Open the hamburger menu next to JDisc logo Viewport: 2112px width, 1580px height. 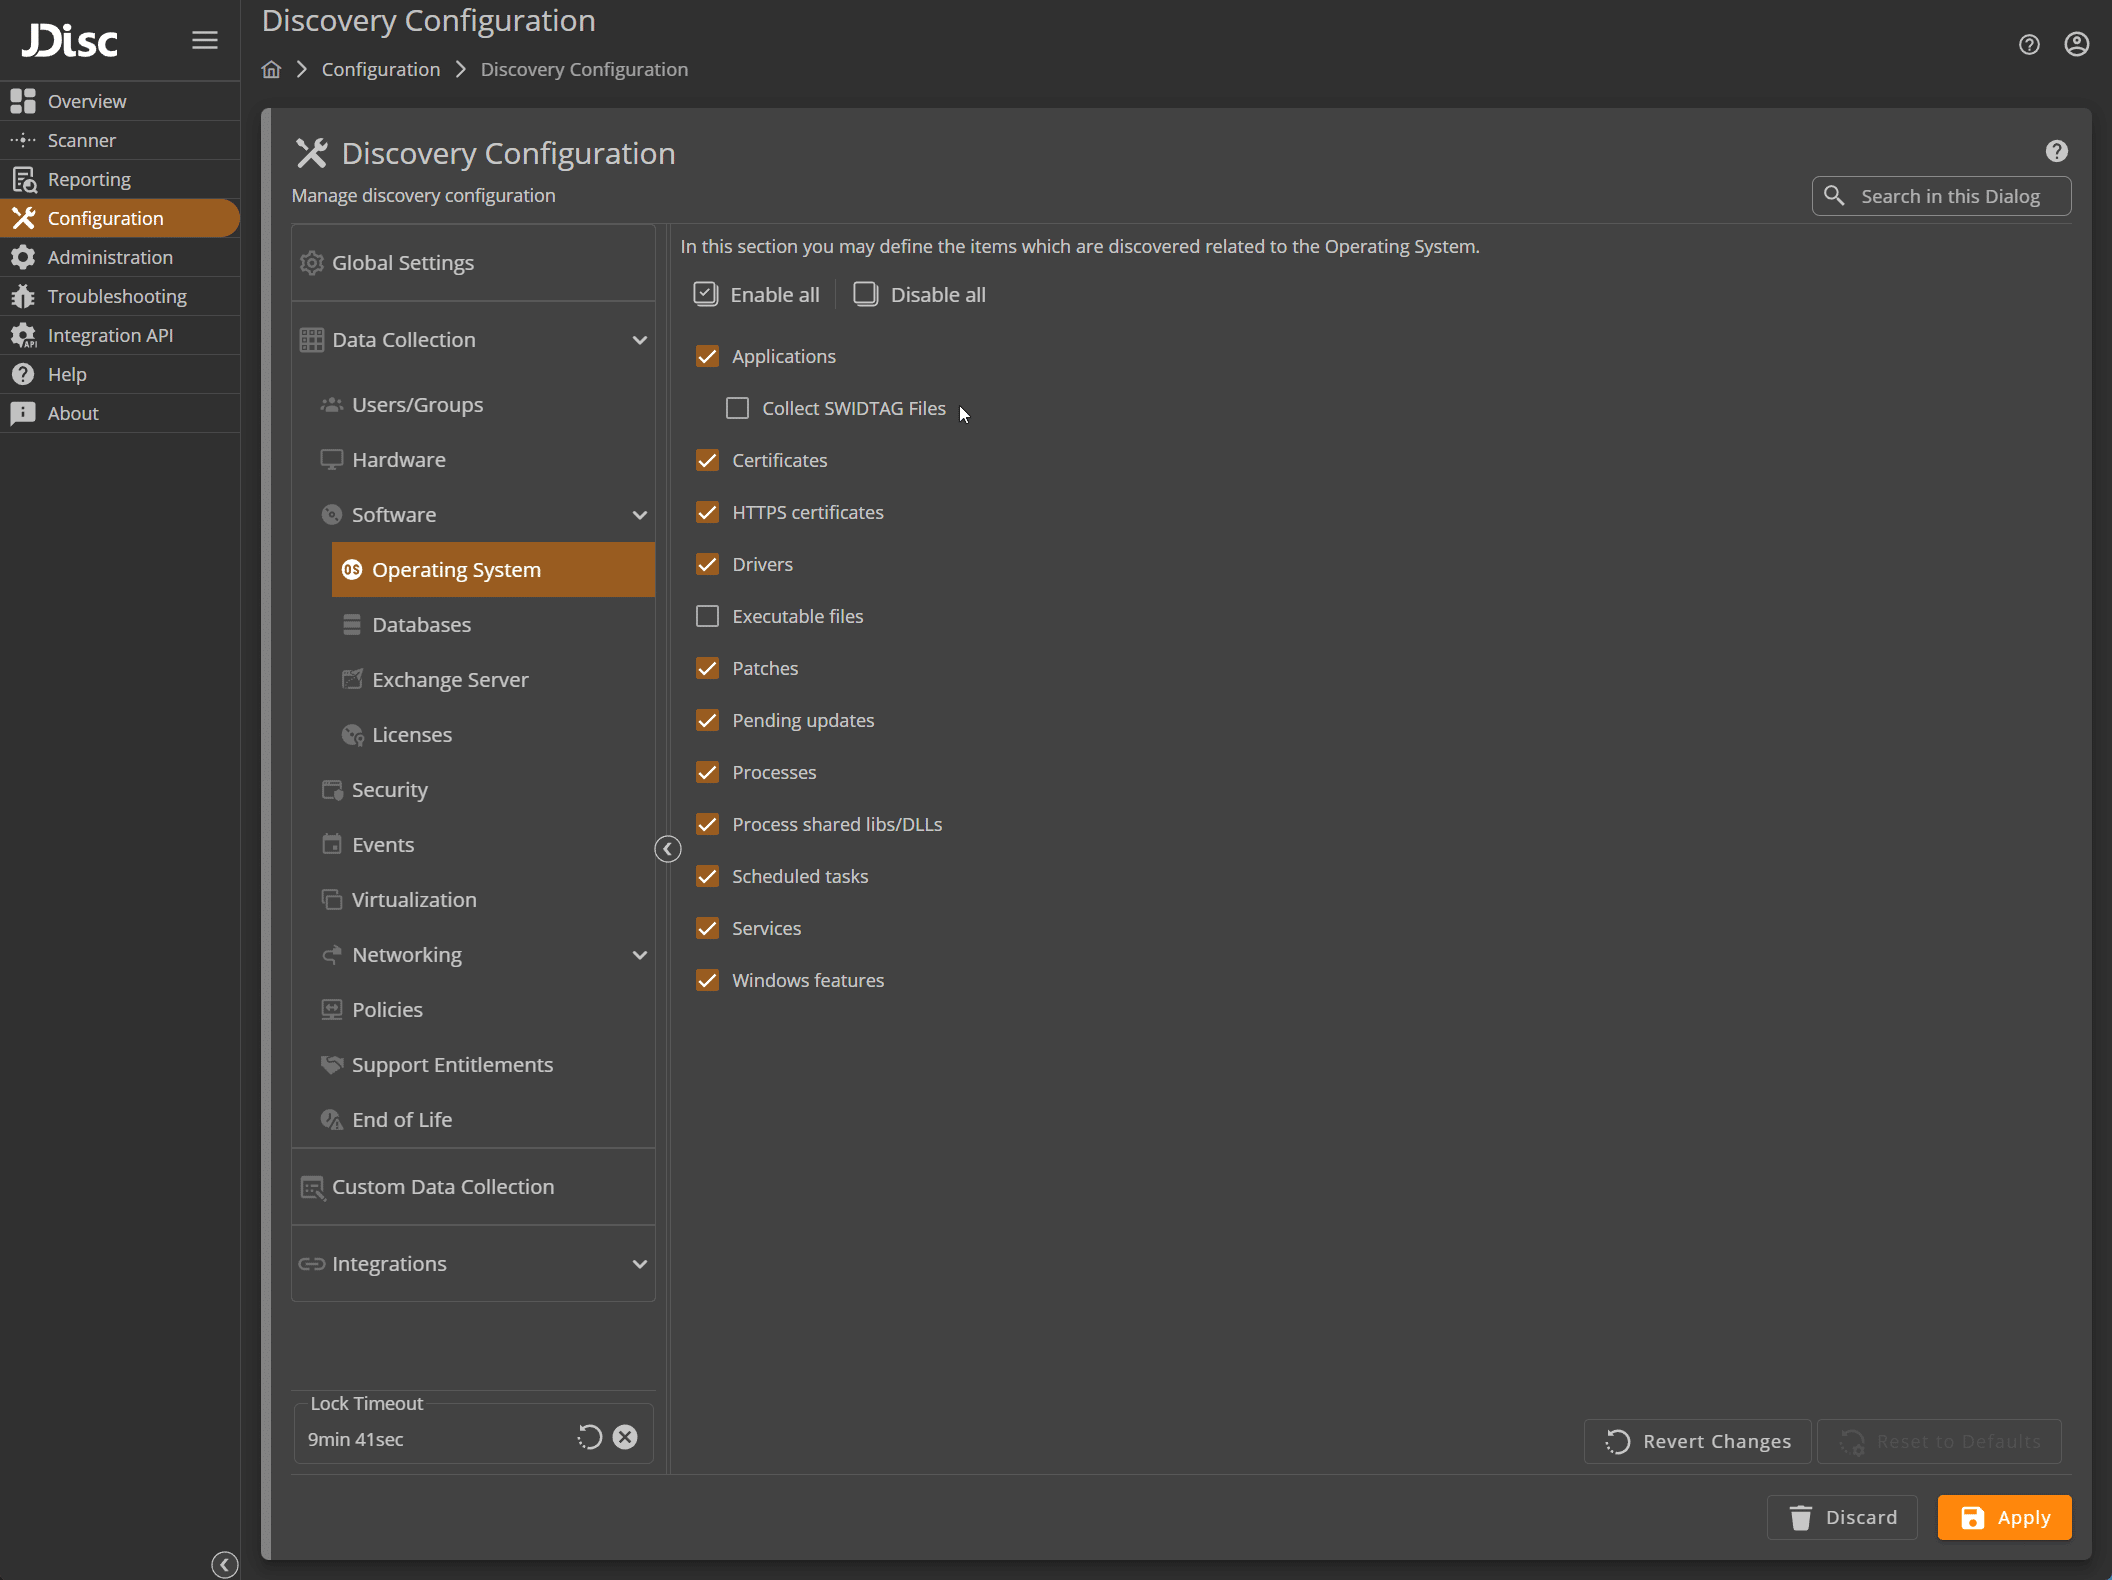click(x=204, y=40)
